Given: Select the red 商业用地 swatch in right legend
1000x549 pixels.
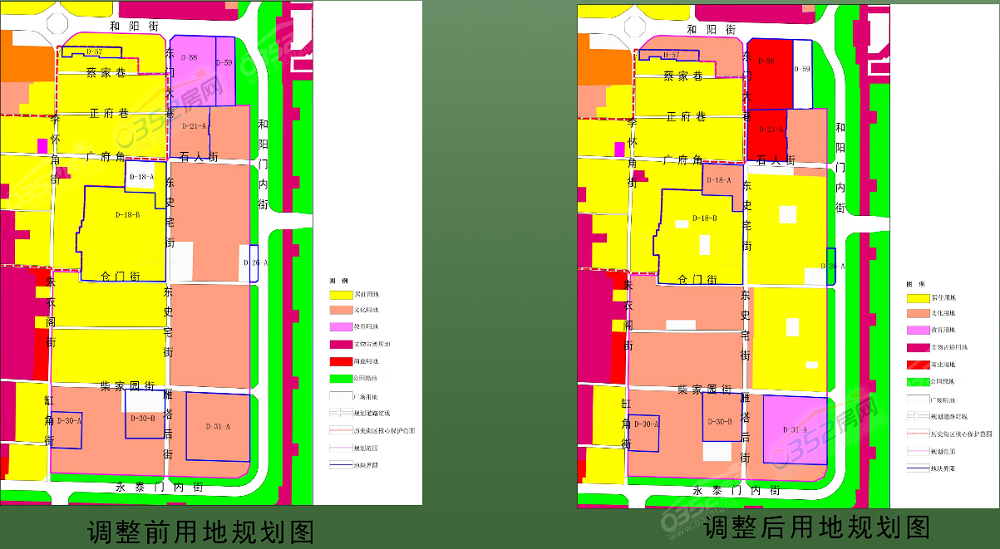Looking at the screenshot, I should pos(919,364).
